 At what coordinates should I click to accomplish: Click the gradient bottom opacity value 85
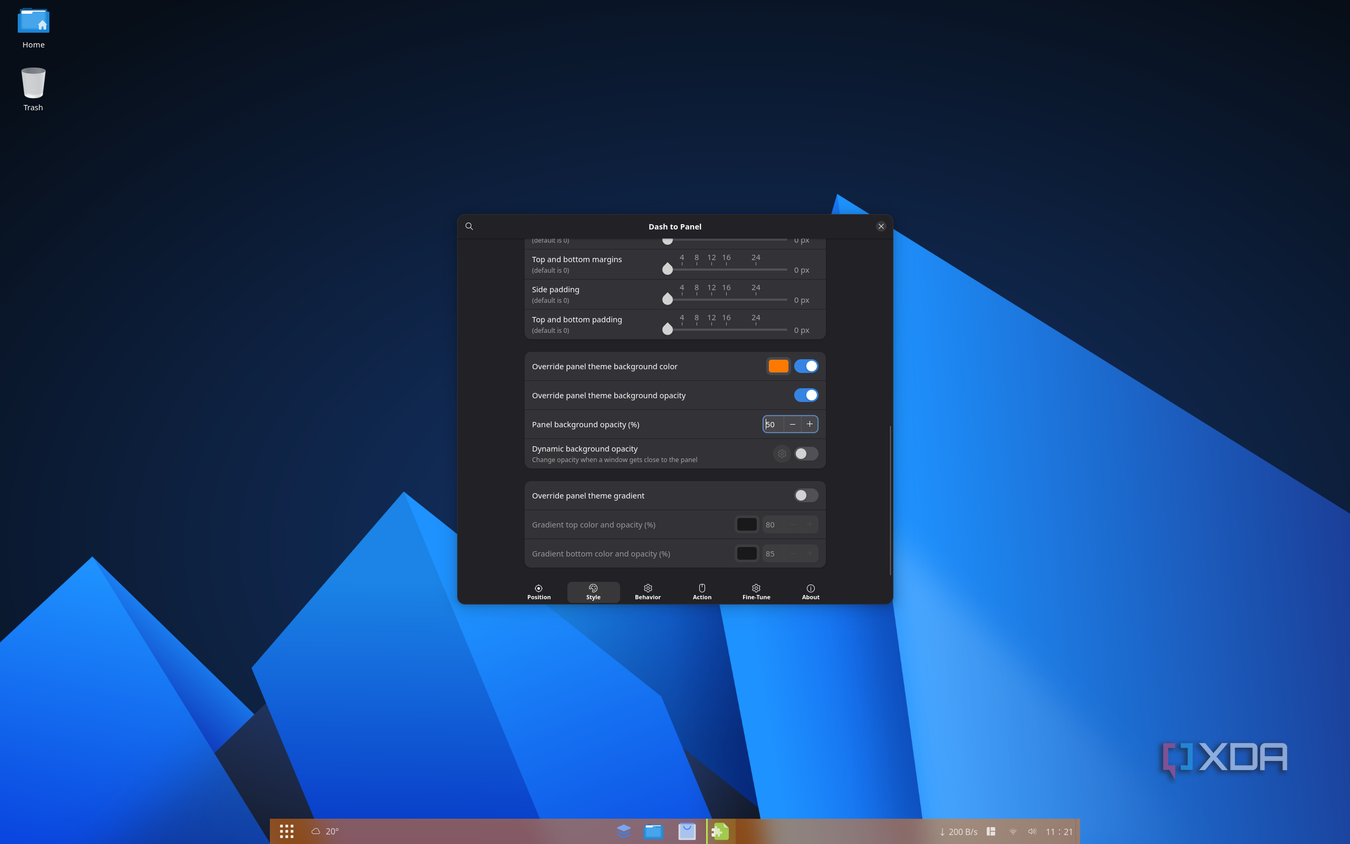(x=772, y=553)
